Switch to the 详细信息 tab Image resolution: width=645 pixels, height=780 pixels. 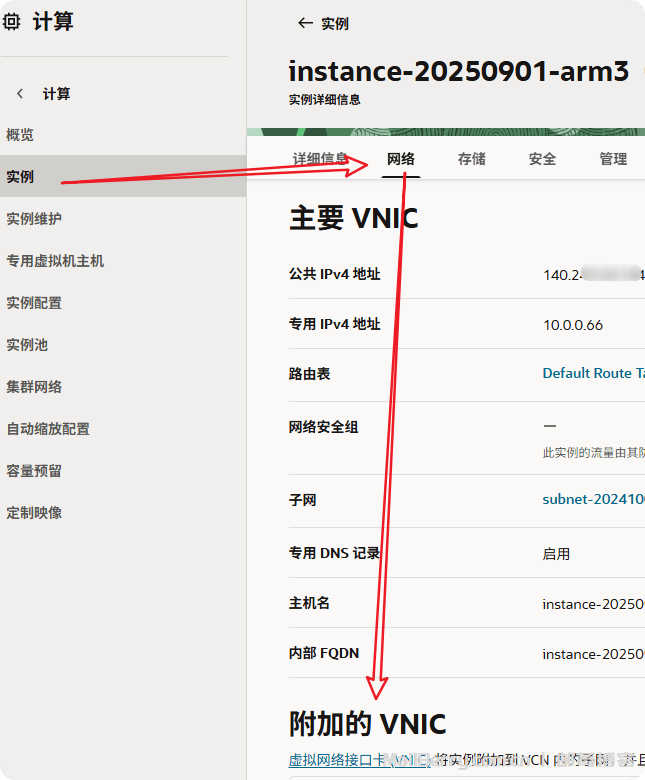[x=320, y=159]
